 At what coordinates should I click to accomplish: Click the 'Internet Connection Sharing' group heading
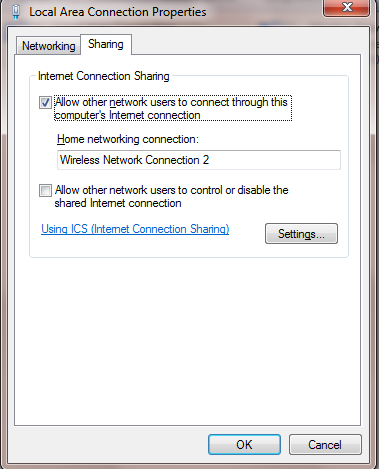104,76
